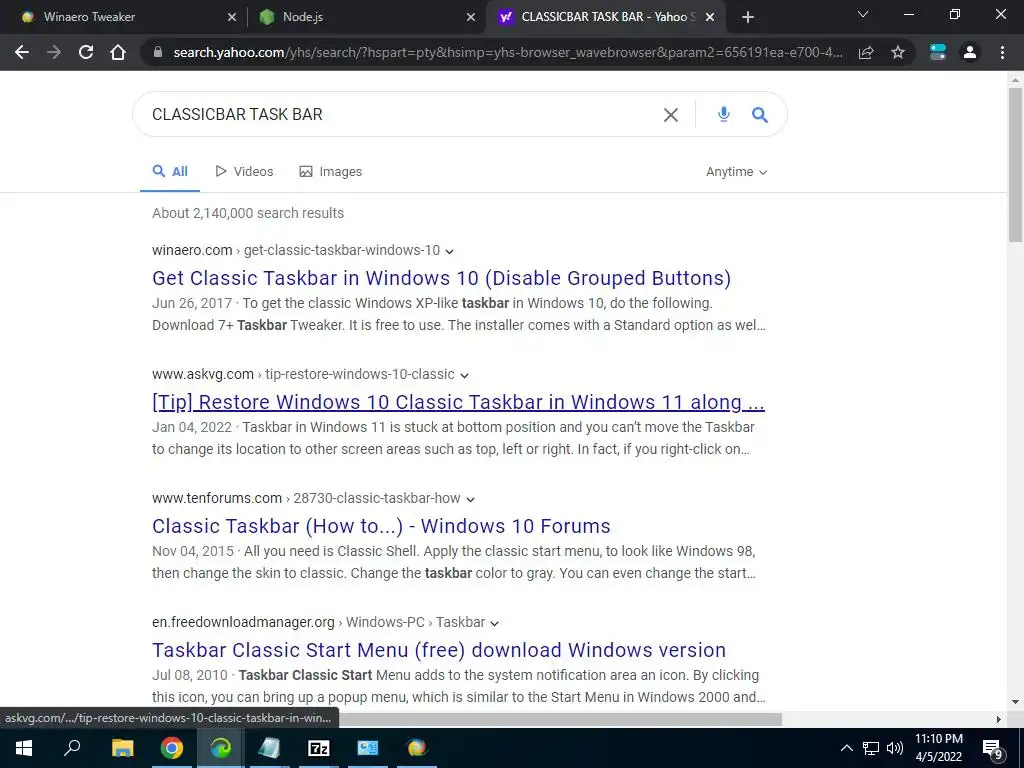The width and height of the screenshot is (1024, 768).
Task: Click the vertical scrollbar thumb
Action: coord(1015,165)
